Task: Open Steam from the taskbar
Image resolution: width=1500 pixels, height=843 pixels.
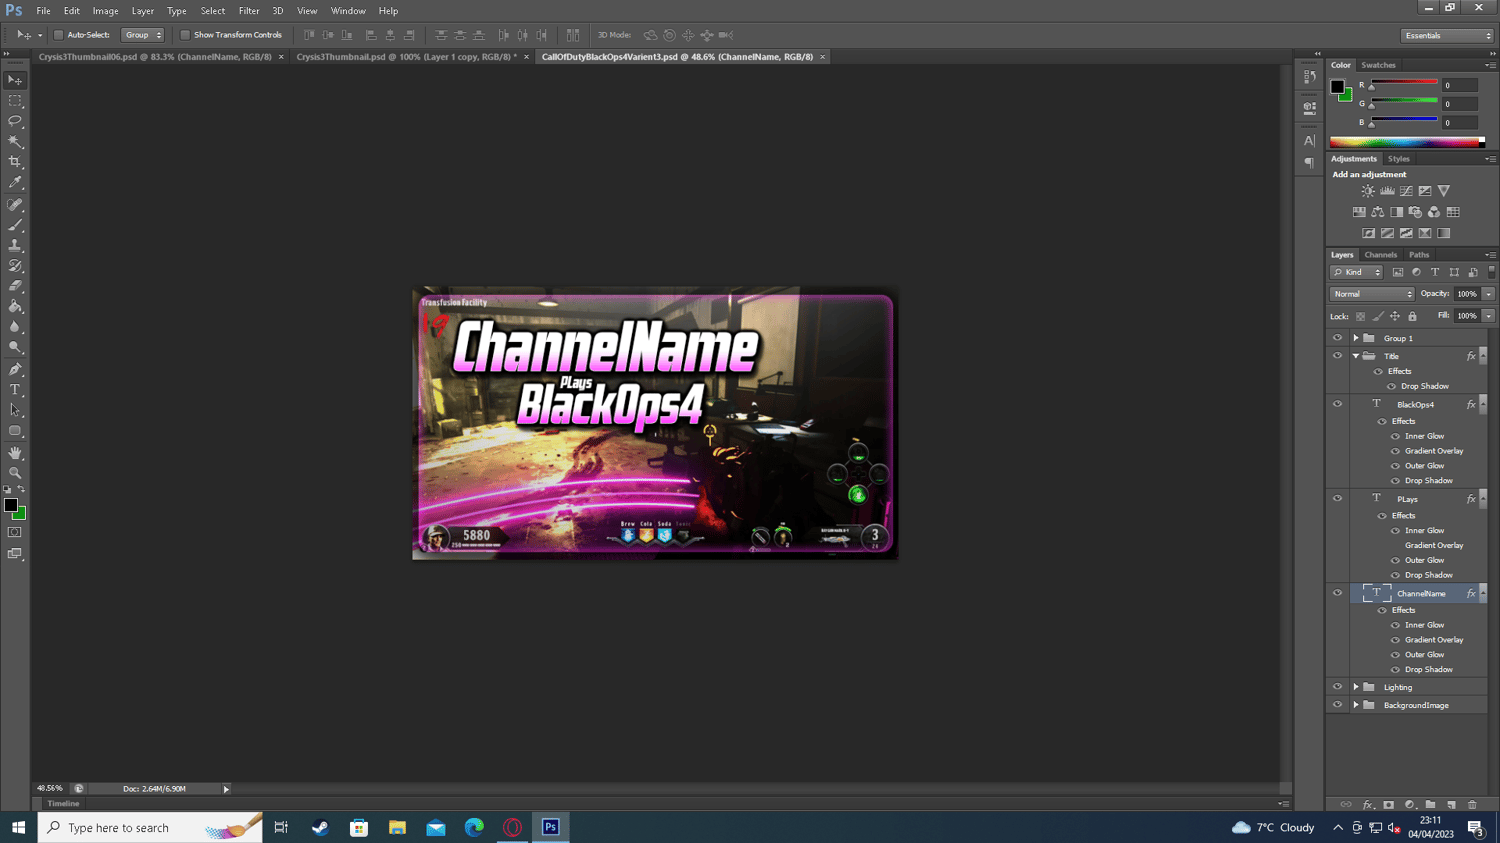Action: (x=320, y=827)
